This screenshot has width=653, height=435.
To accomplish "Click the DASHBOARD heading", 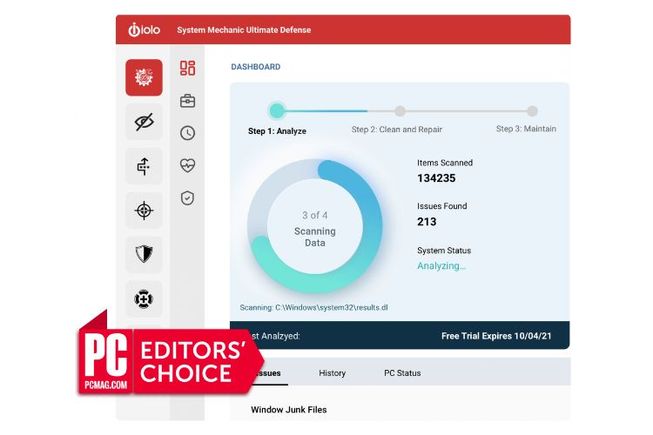I will pos(256,67).
